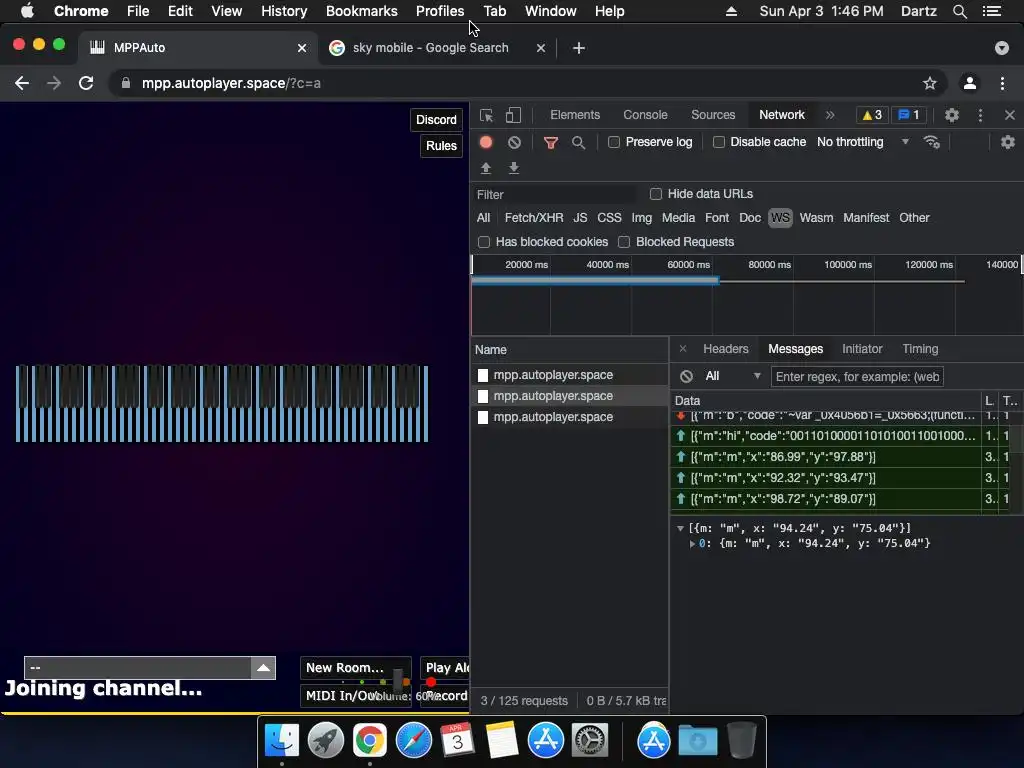Enable the Disable cache checkbox

718,142
